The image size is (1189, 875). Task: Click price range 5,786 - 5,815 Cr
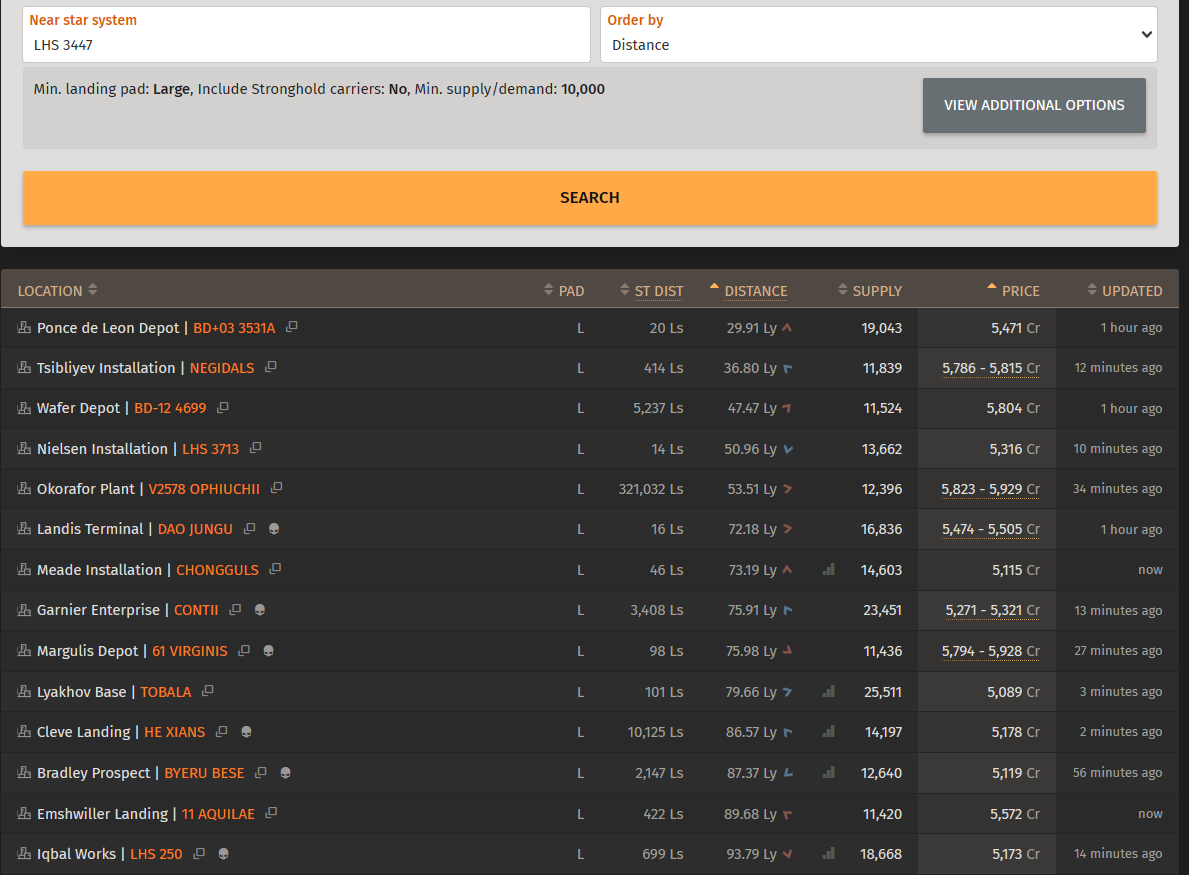[x=990, y=368]
